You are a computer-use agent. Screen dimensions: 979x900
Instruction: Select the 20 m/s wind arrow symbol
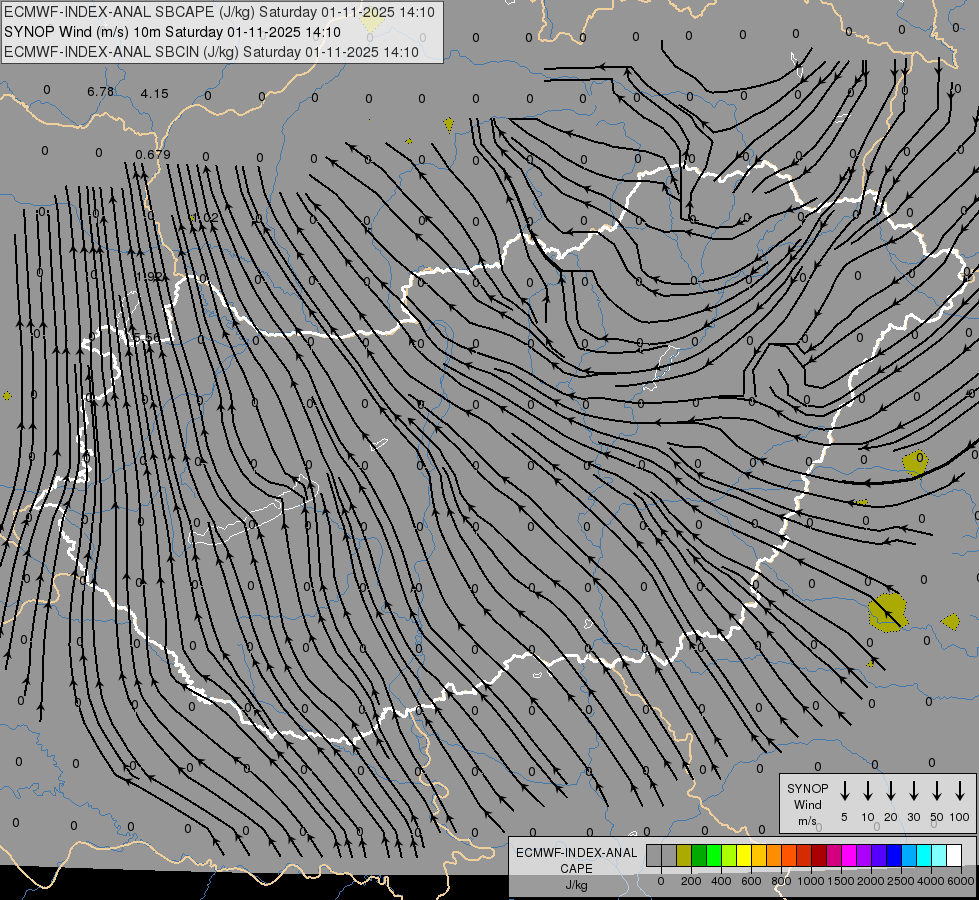pyautogui.click(x=891, y=791)
